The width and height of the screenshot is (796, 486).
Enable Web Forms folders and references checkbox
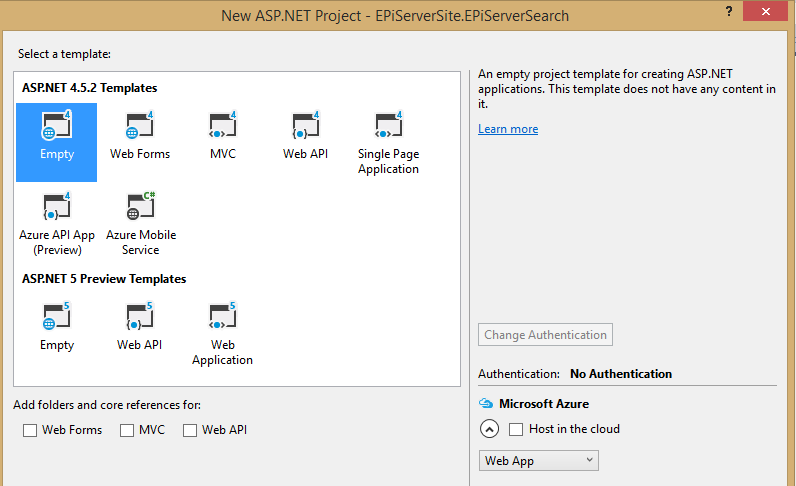pos(30,430)
